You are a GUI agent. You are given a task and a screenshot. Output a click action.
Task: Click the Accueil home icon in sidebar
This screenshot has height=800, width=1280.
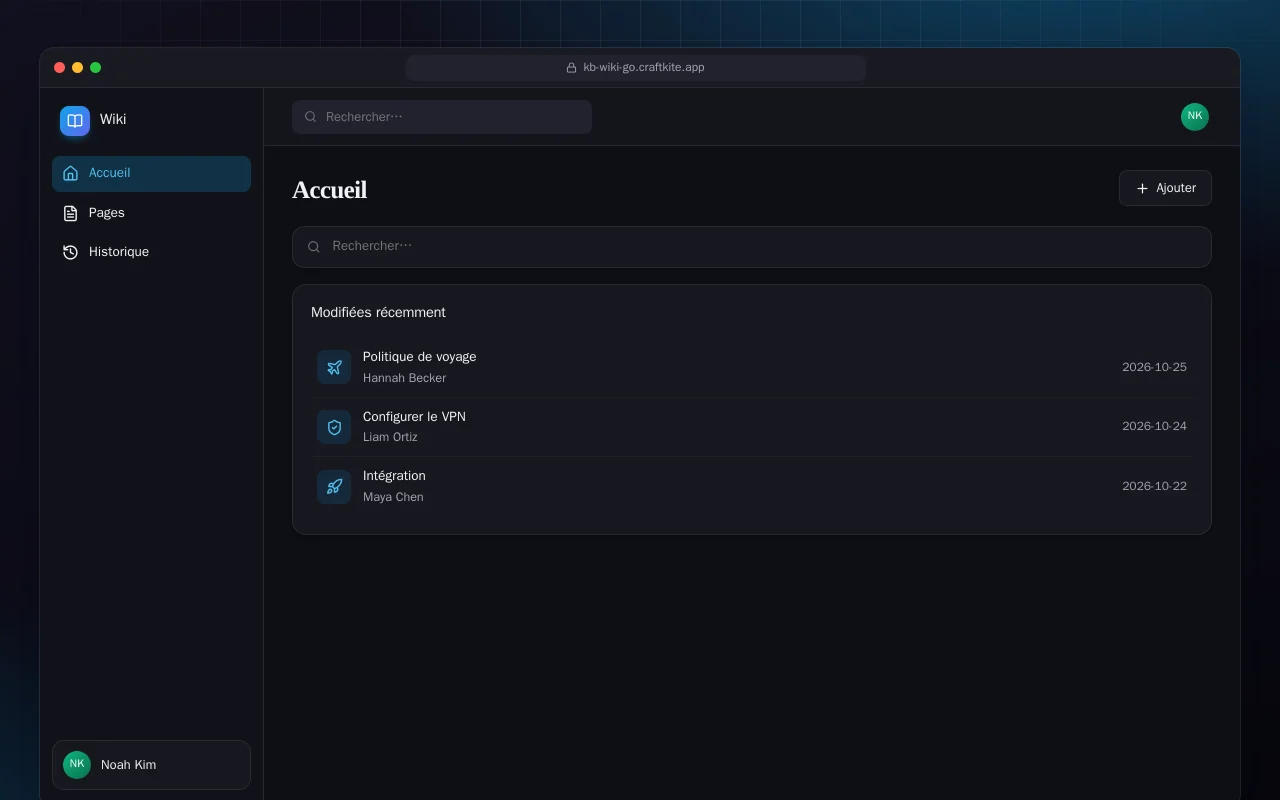click(70, 173)
